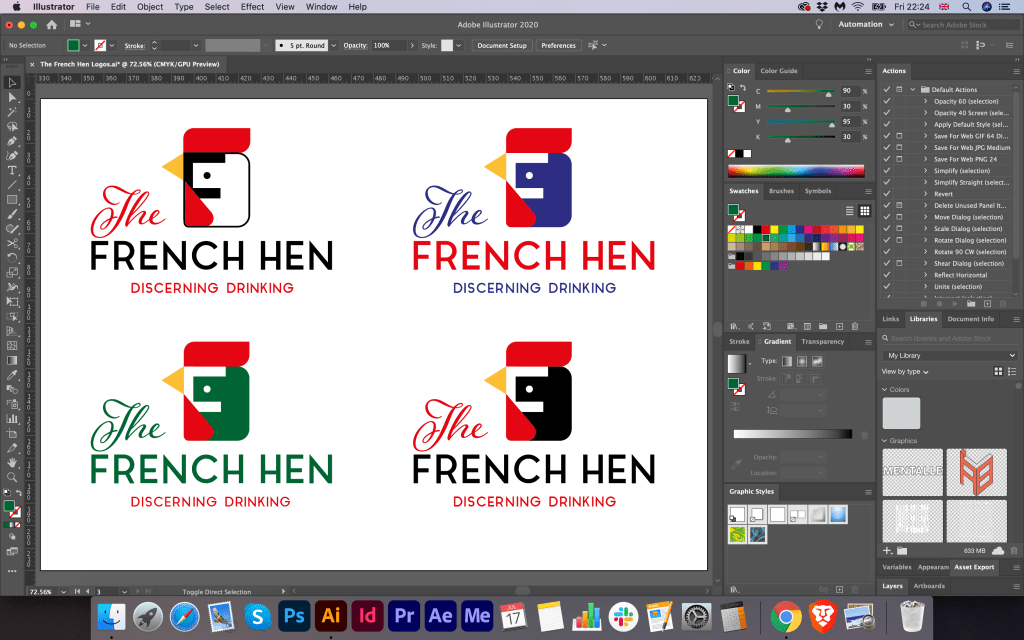Collapse the Default Actions folder

tap(912, 90)
